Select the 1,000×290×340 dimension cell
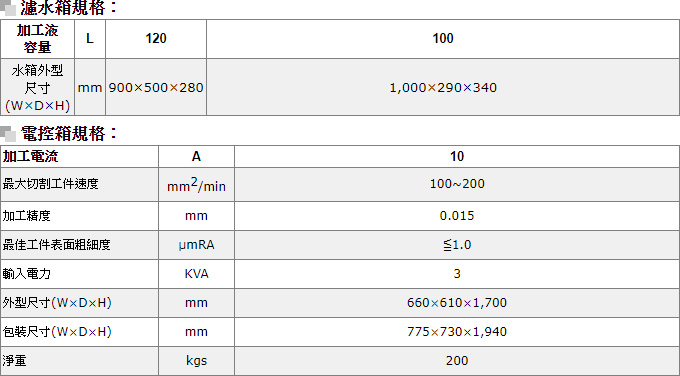The image size is (680, 376). click(443, 88)
